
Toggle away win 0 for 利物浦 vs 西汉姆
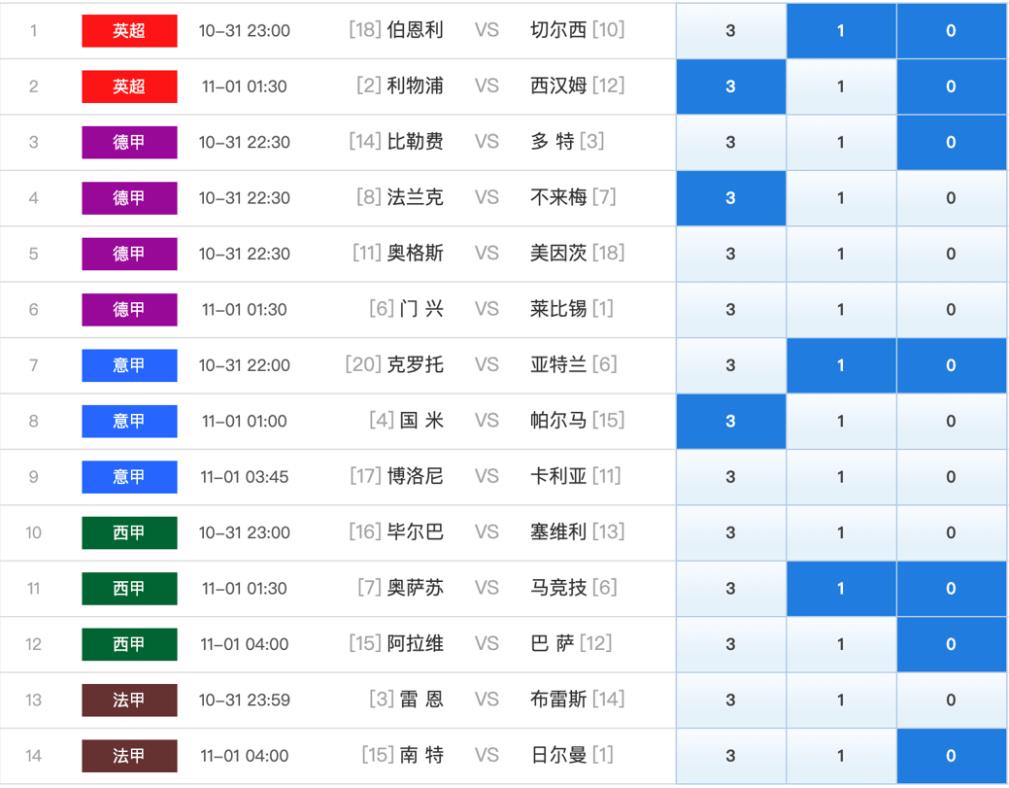point(951,86)
